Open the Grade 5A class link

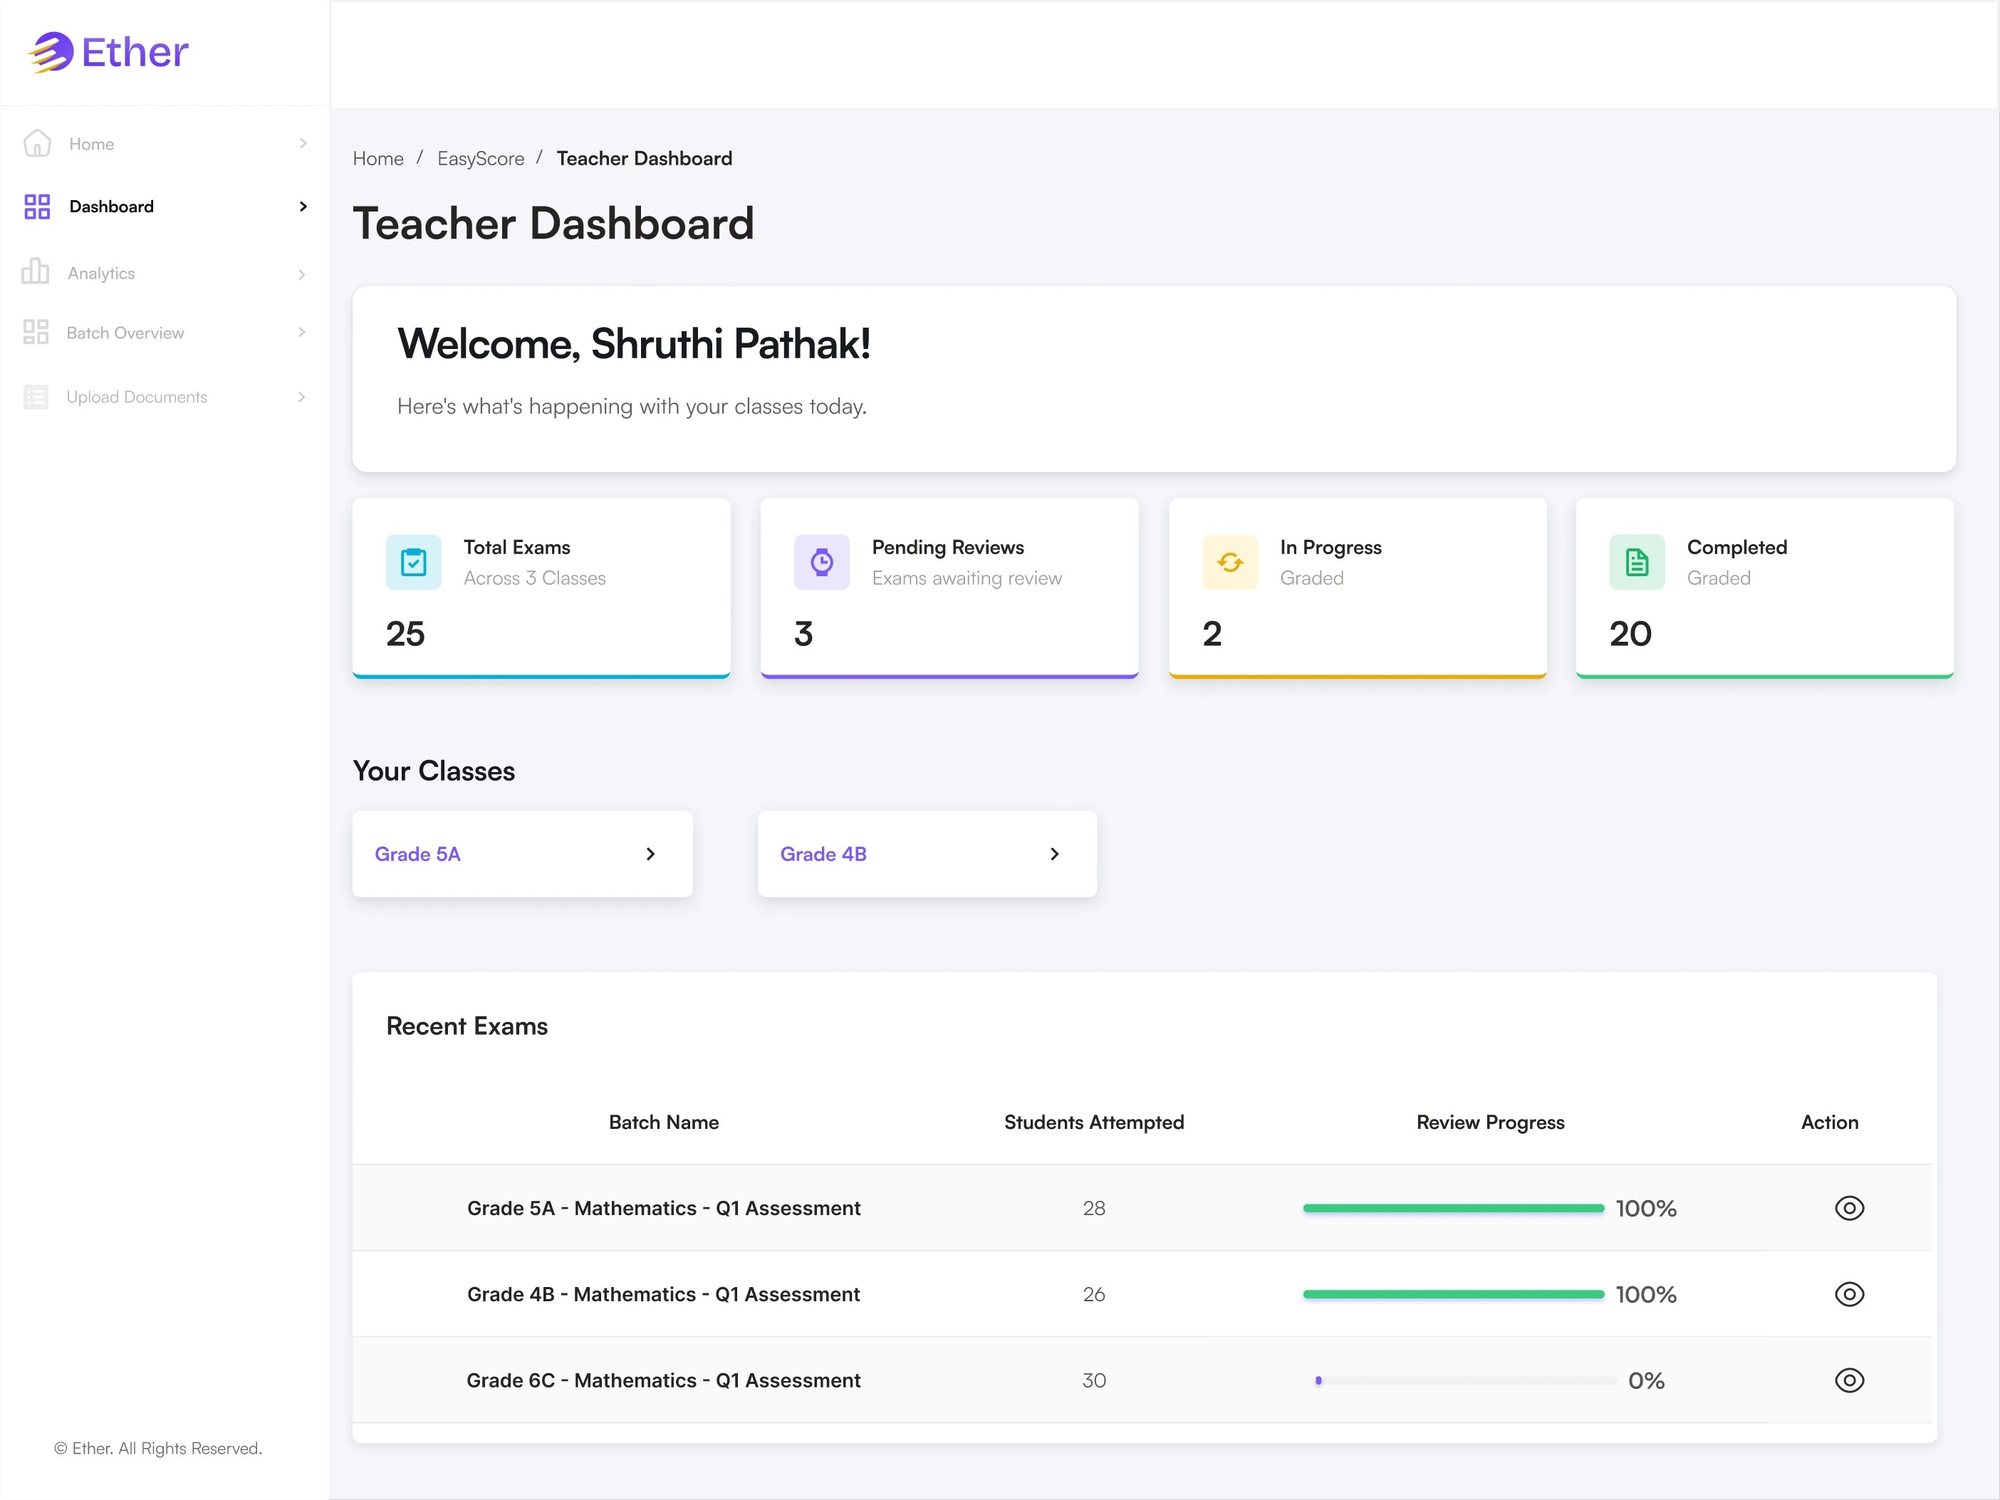tap(418, 854)
